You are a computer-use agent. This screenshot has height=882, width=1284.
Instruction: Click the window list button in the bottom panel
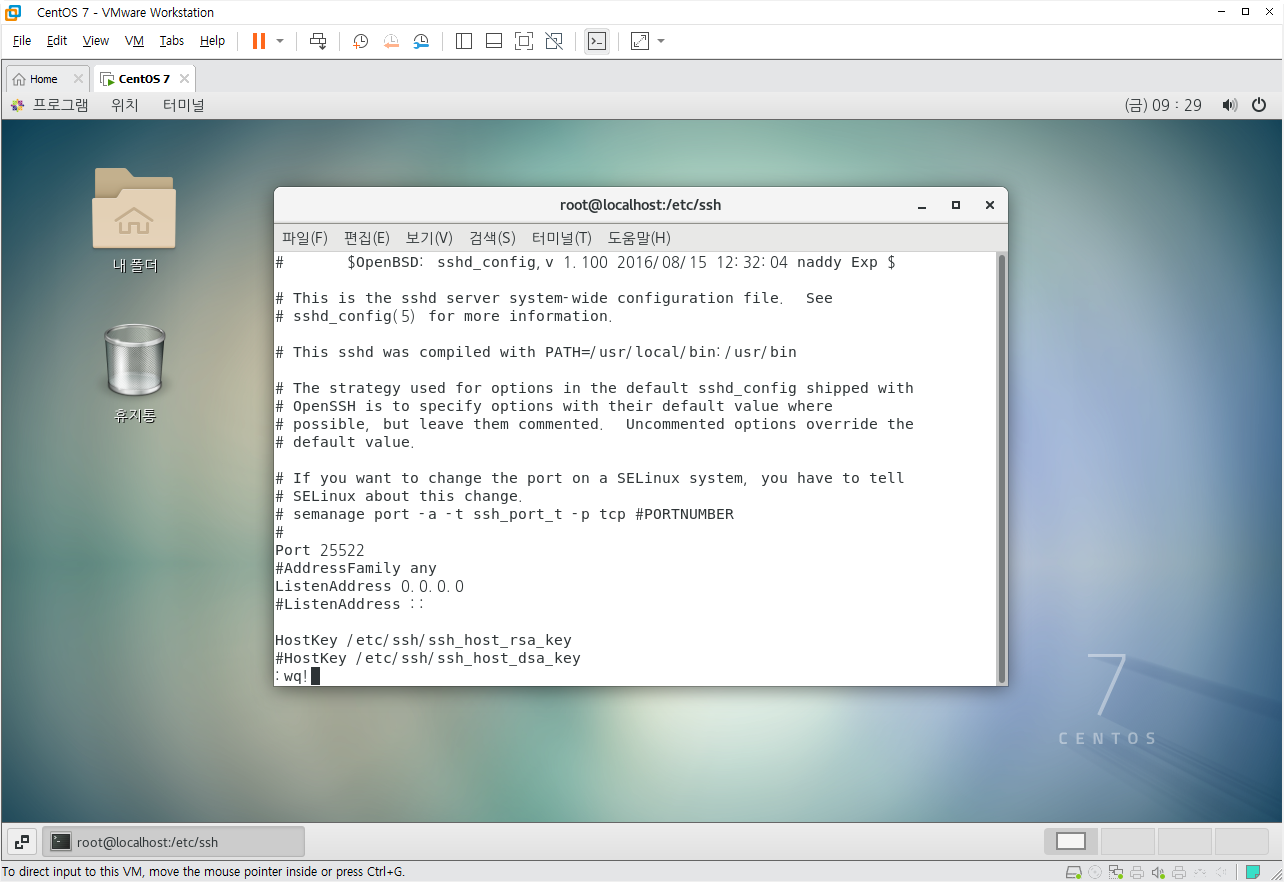(x=22, y=842)
